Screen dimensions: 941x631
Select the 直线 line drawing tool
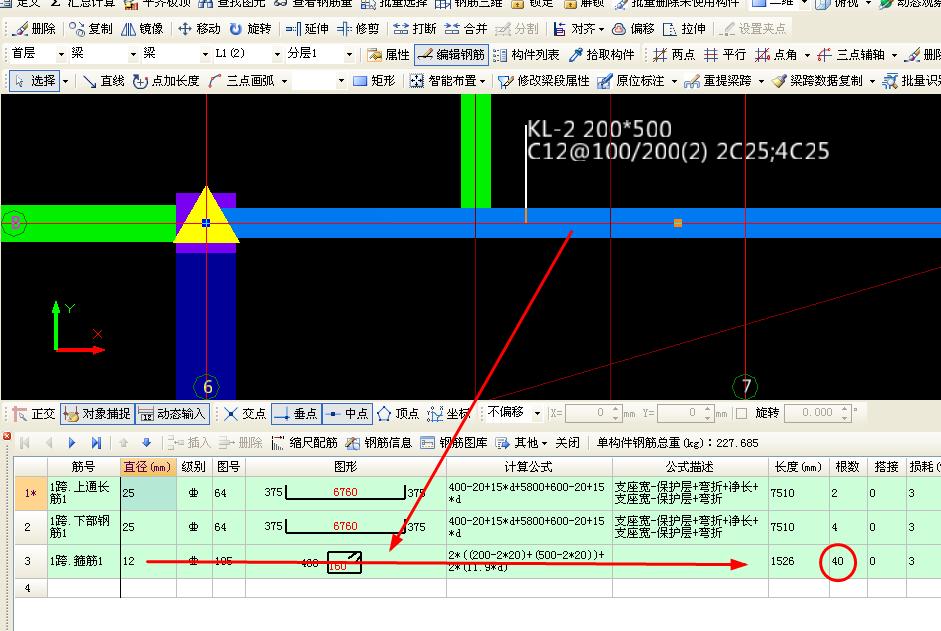click(x=103, y=80)
